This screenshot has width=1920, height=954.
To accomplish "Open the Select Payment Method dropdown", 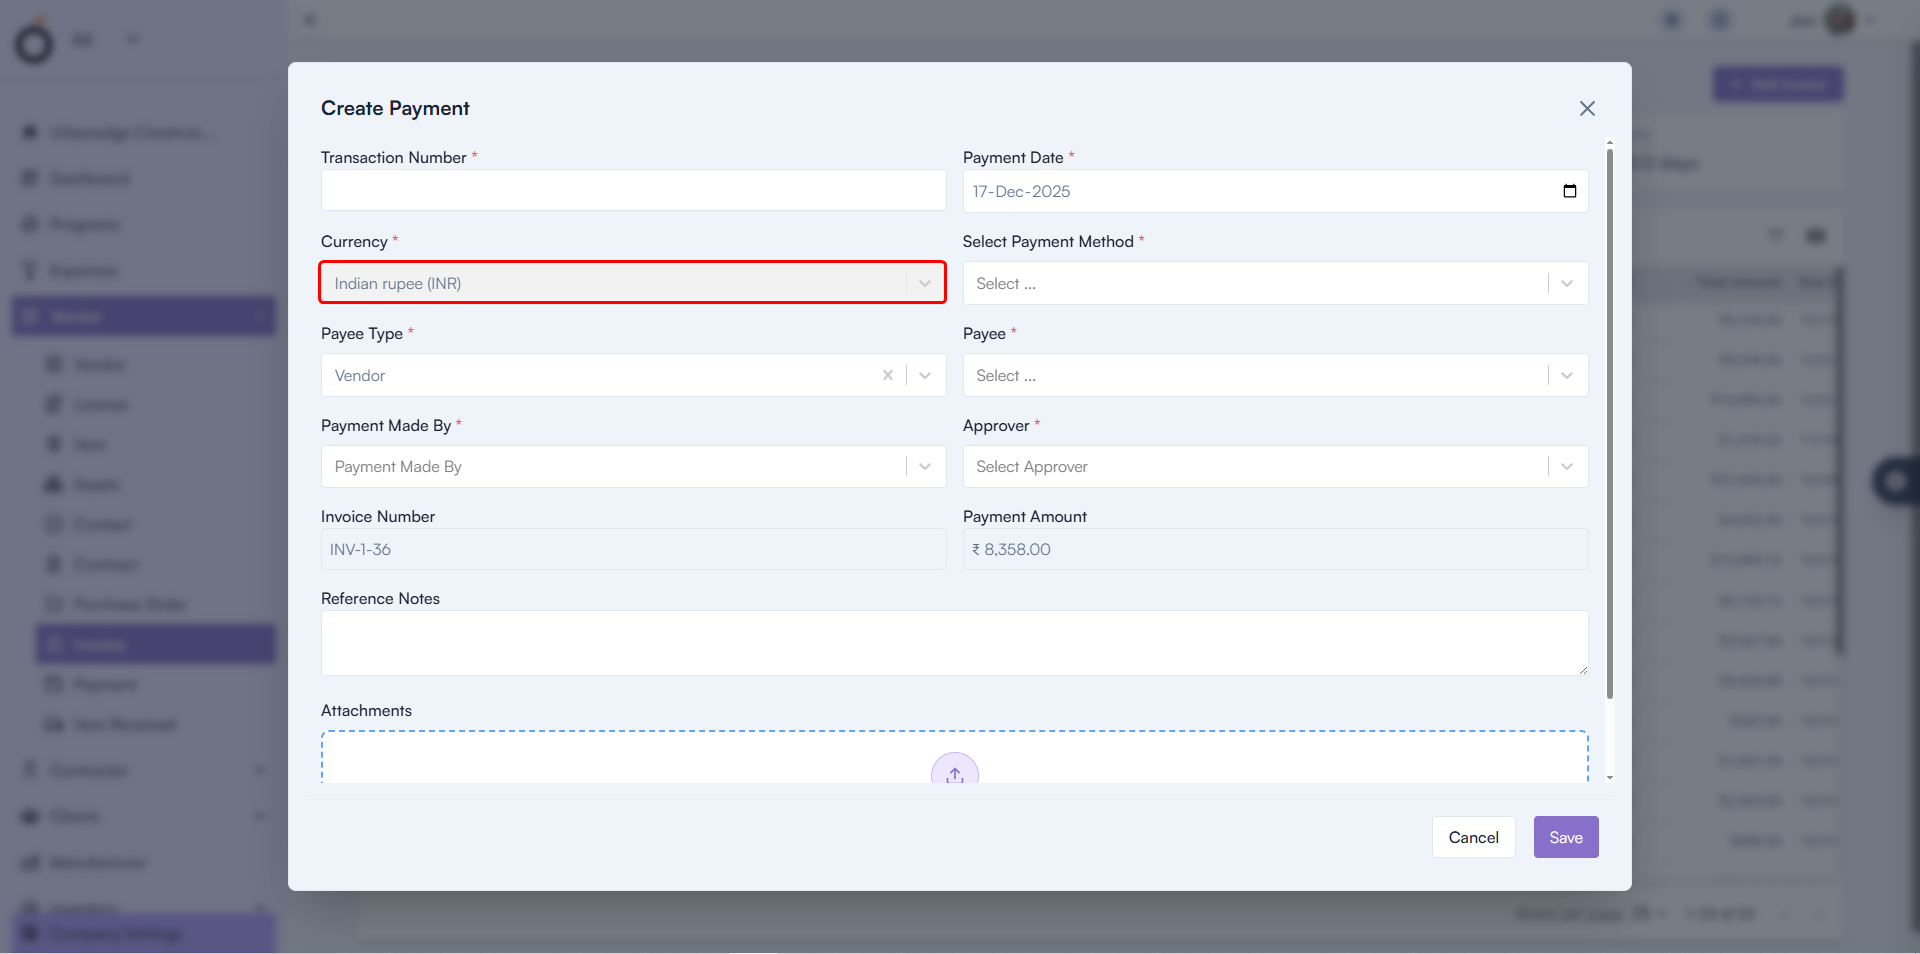I will (x=1565, y=283).
